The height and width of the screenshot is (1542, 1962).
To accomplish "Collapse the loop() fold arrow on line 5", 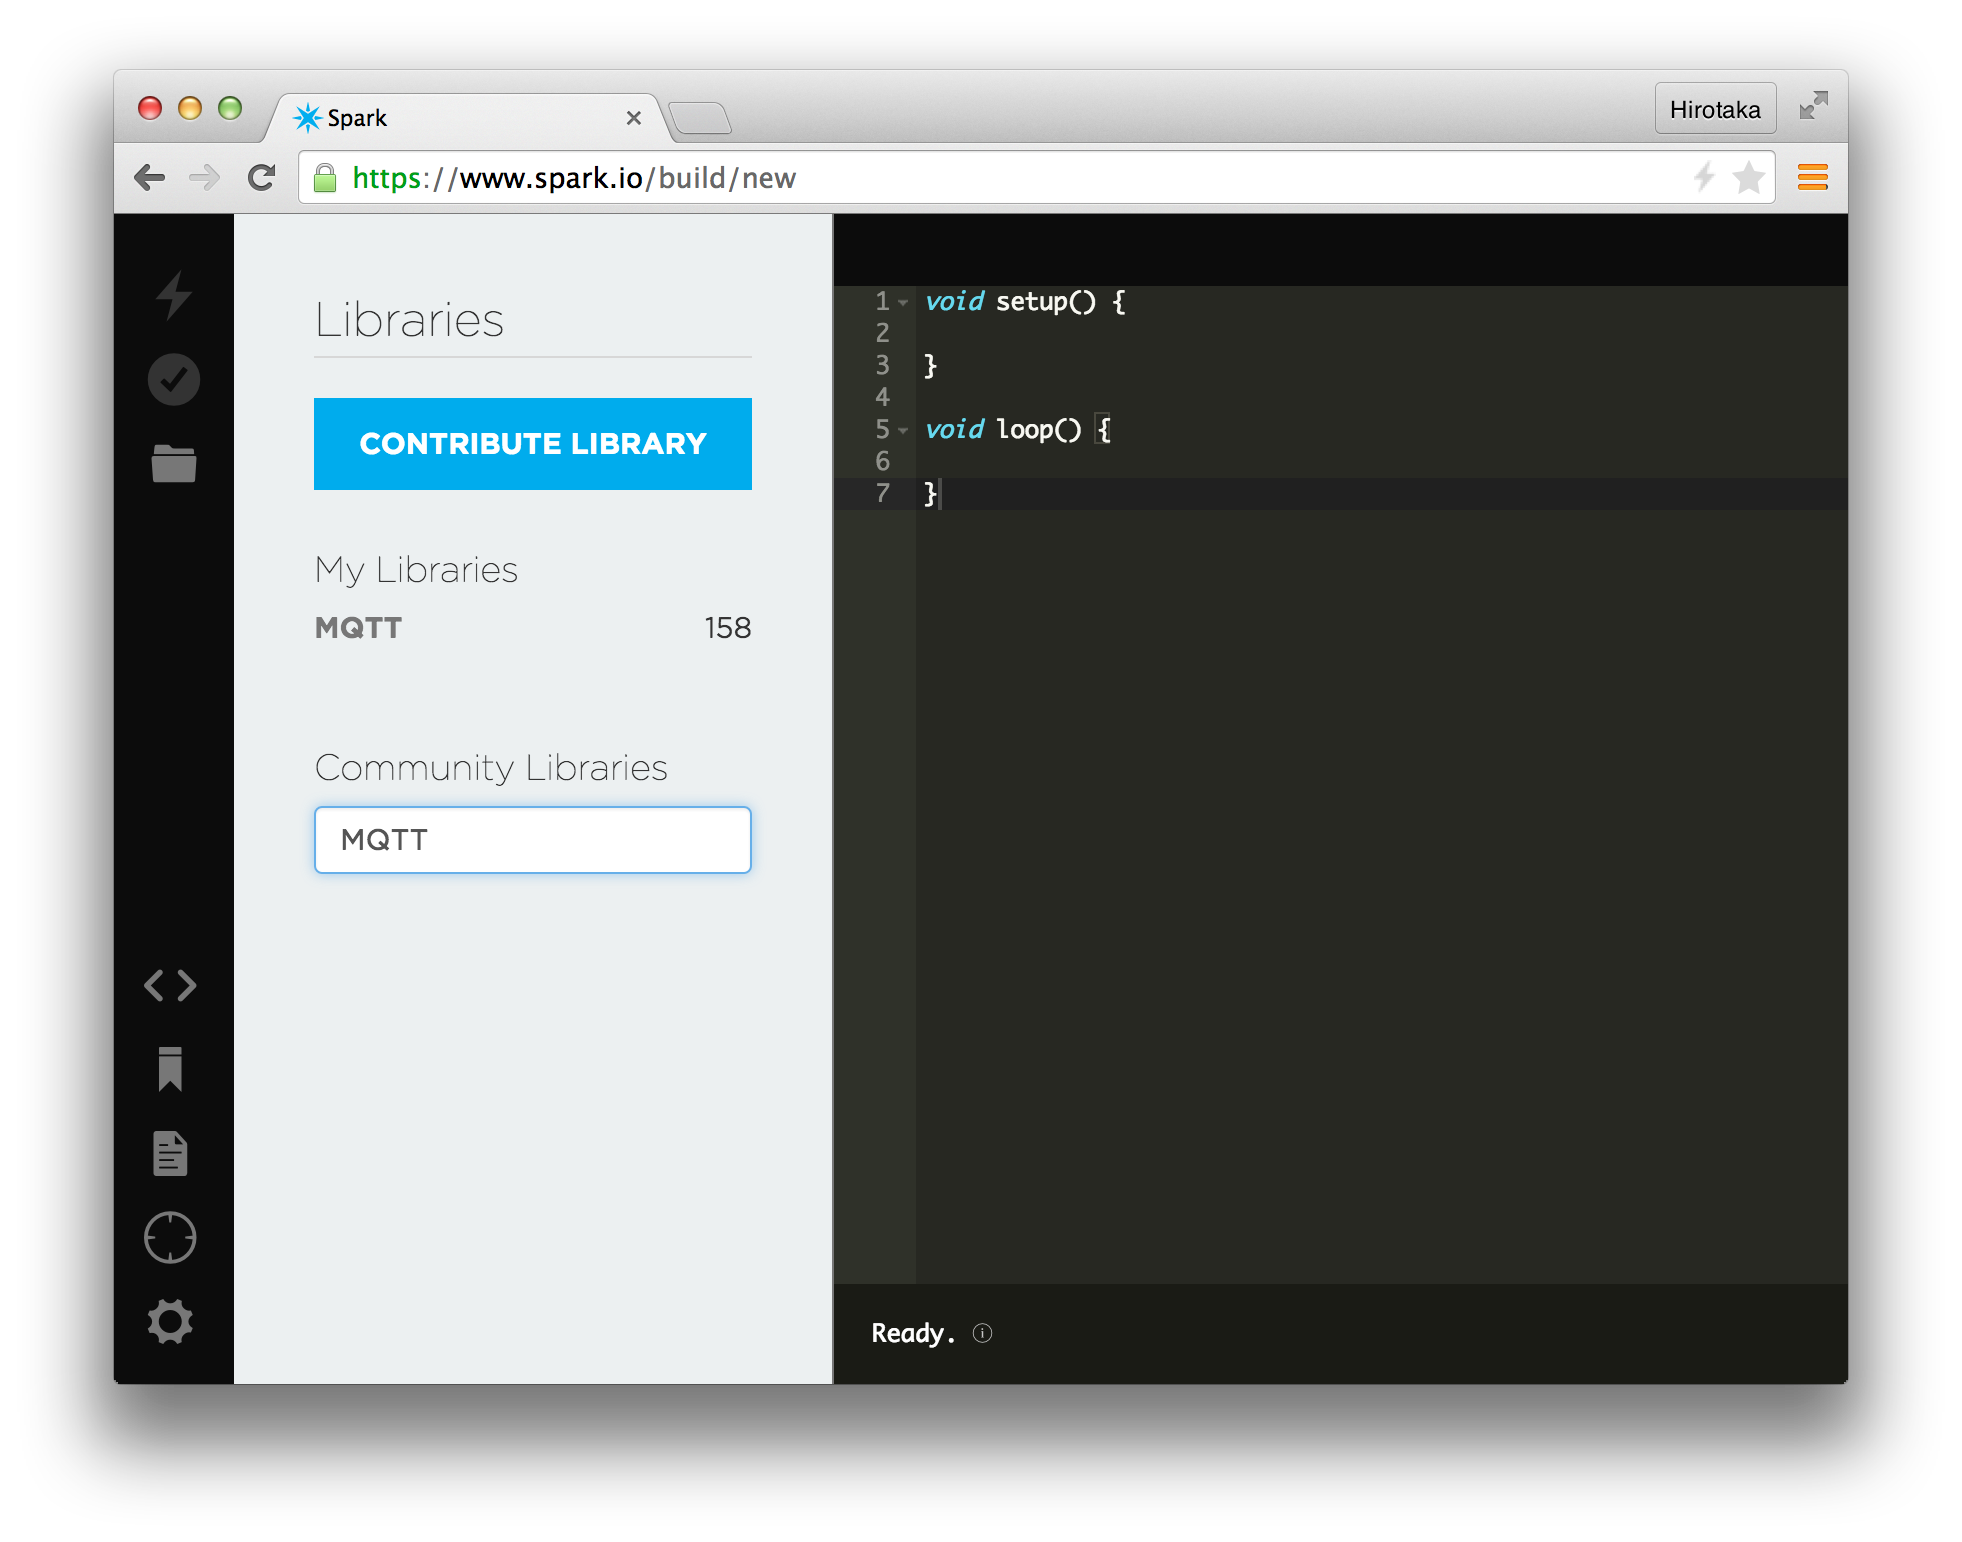I will (x=903, y=430).
